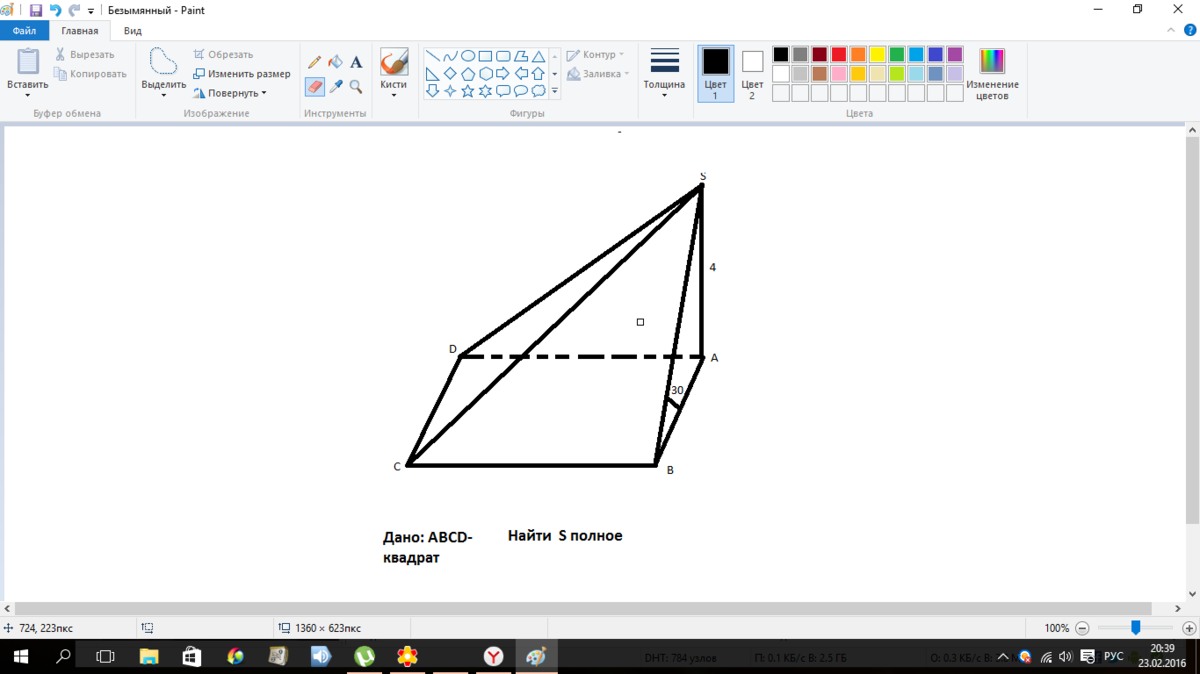Select the Eraser tool
This screenshot has width=1200, height=674.
tap(314, 87)
